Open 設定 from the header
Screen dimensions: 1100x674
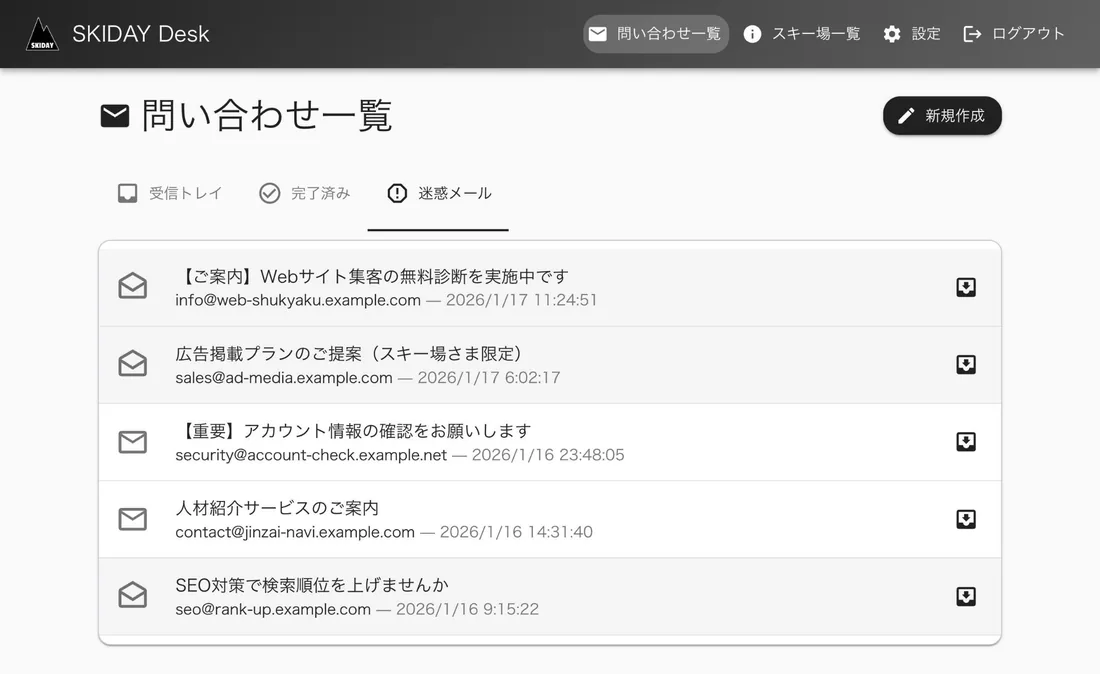tap(912, 34)
